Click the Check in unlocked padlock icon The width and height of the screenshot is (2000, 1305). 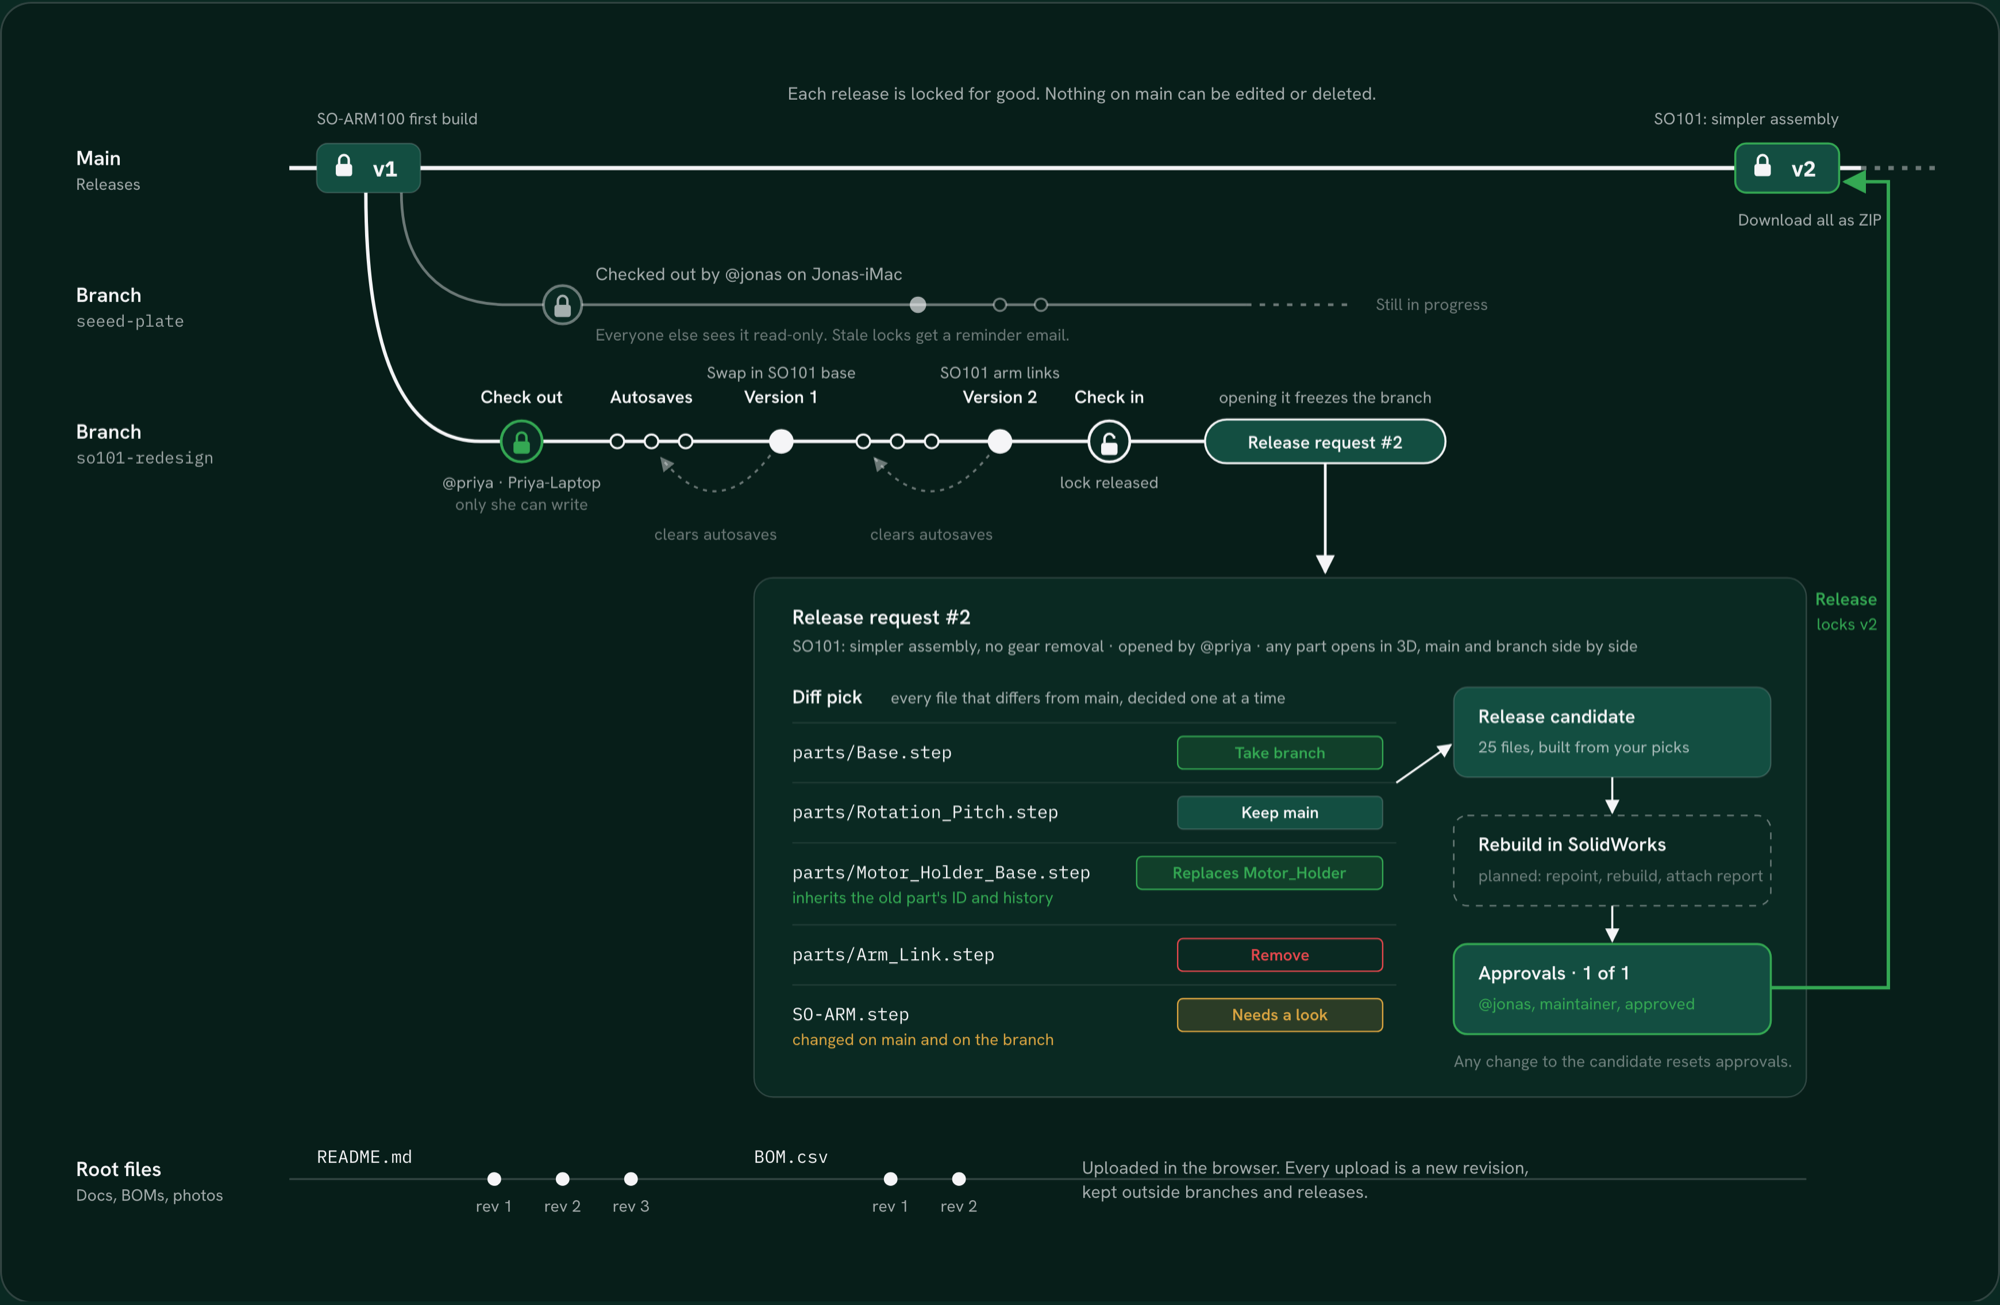[1109, 441]
